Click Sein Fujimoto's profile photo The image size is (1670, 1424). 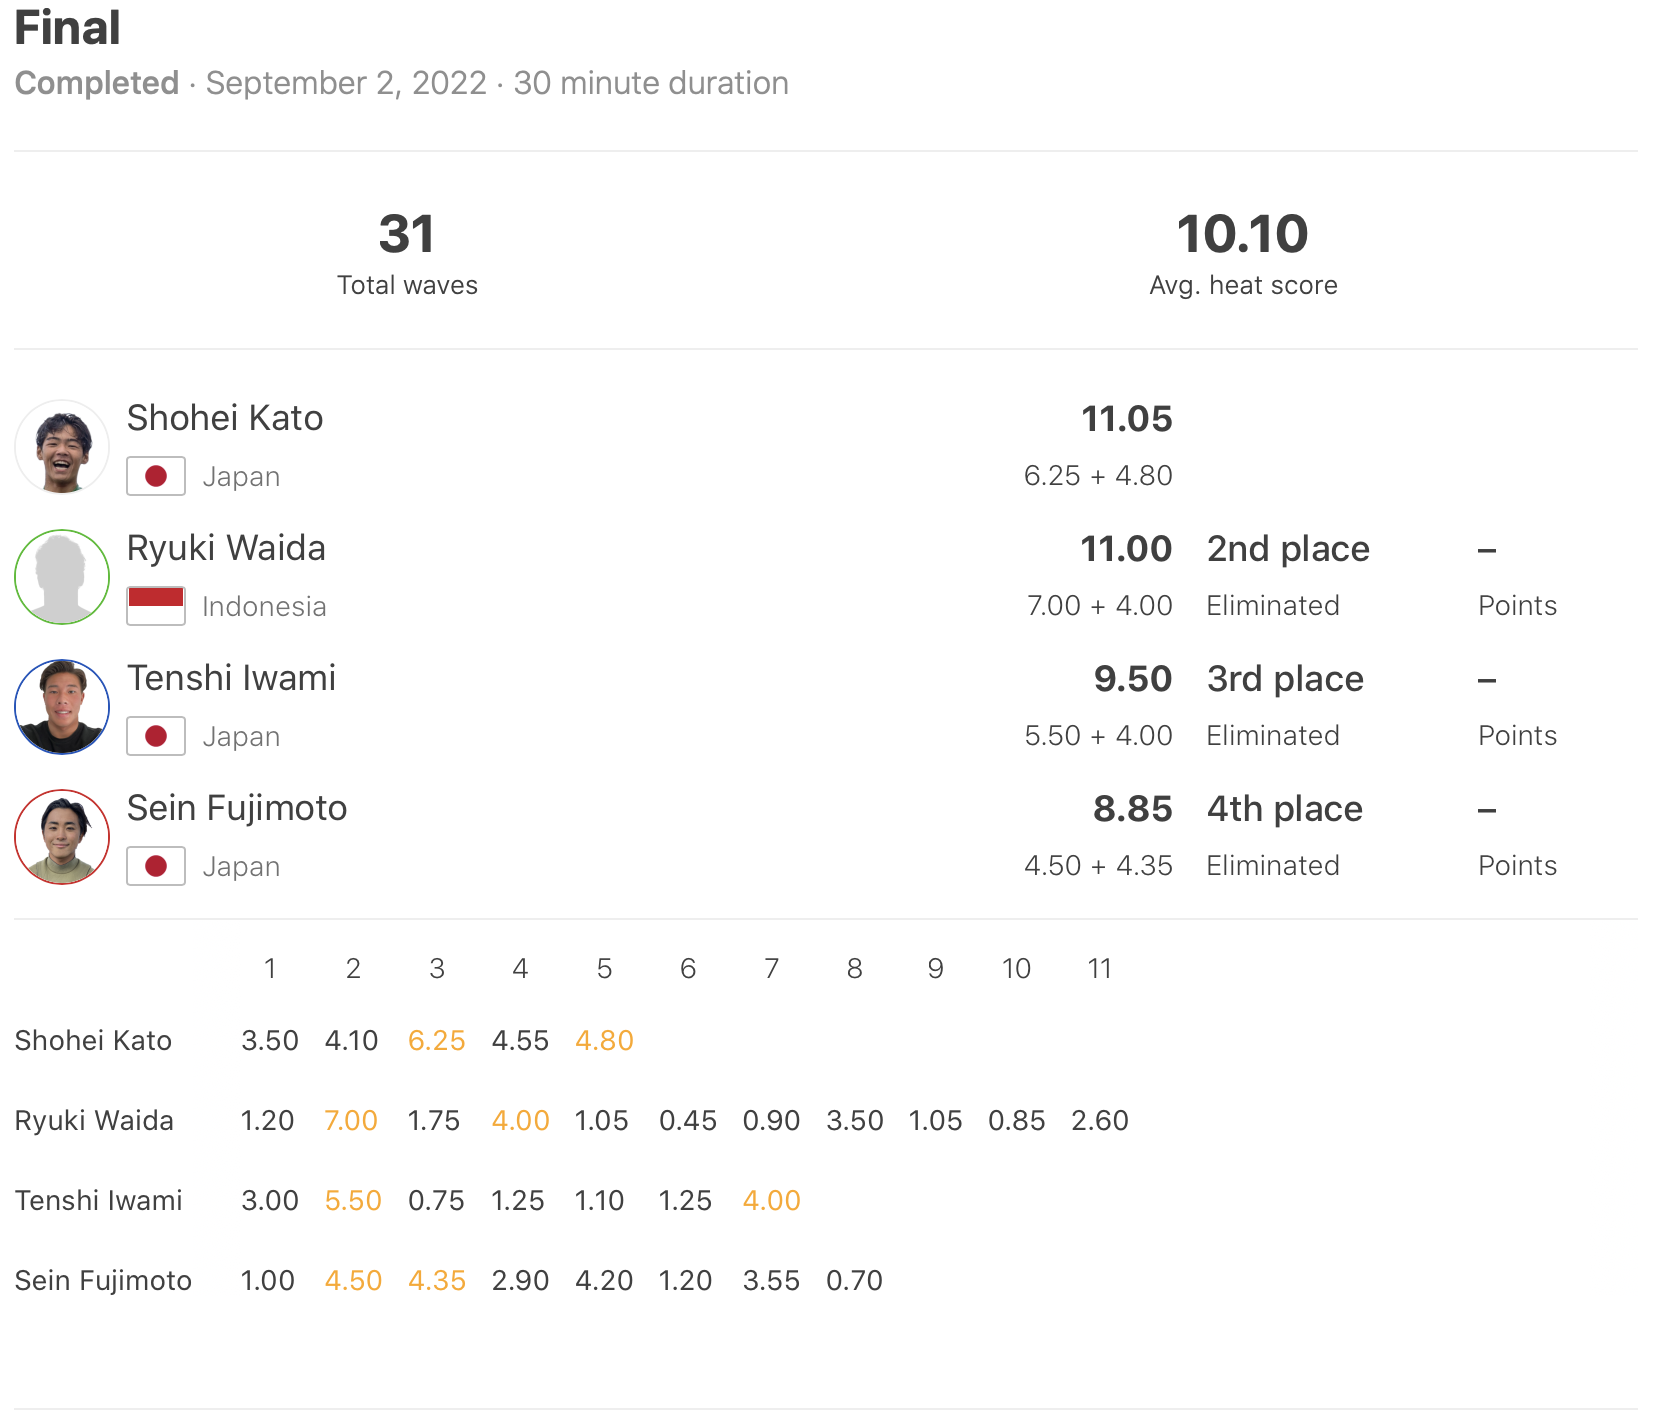[62, 837]
